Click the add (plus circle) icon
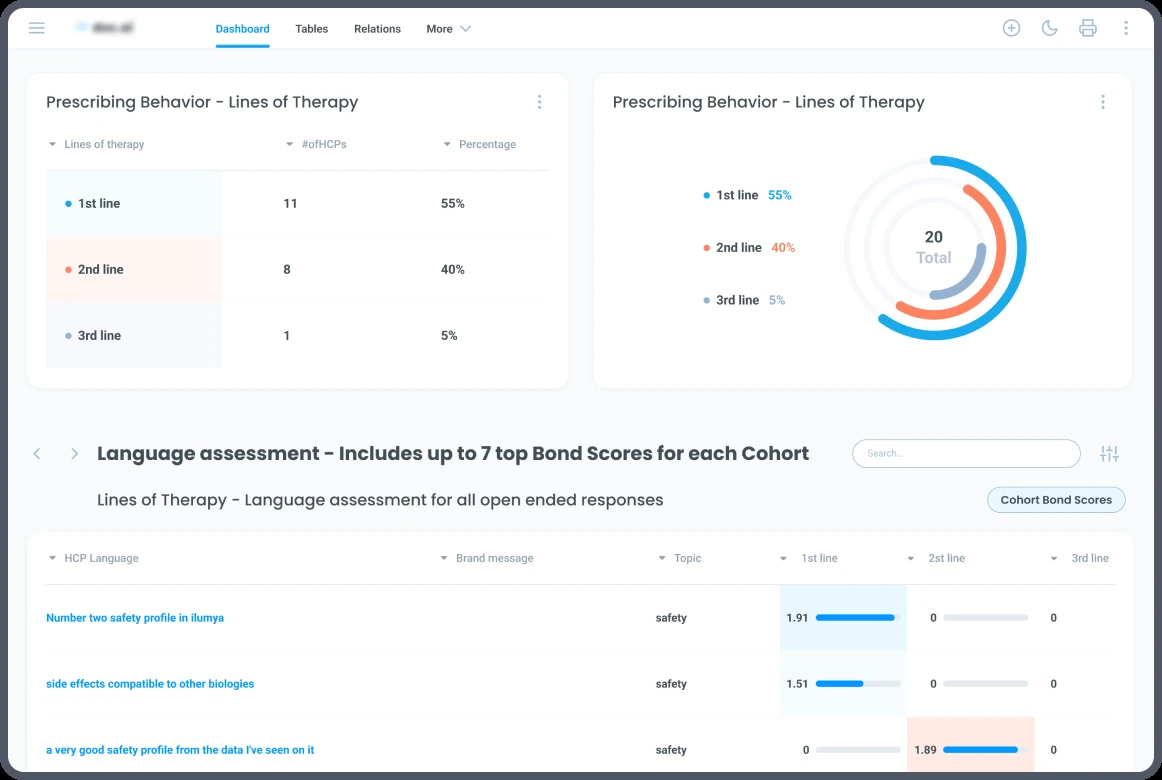The image size is (1162, 780). click(1011, 28)
